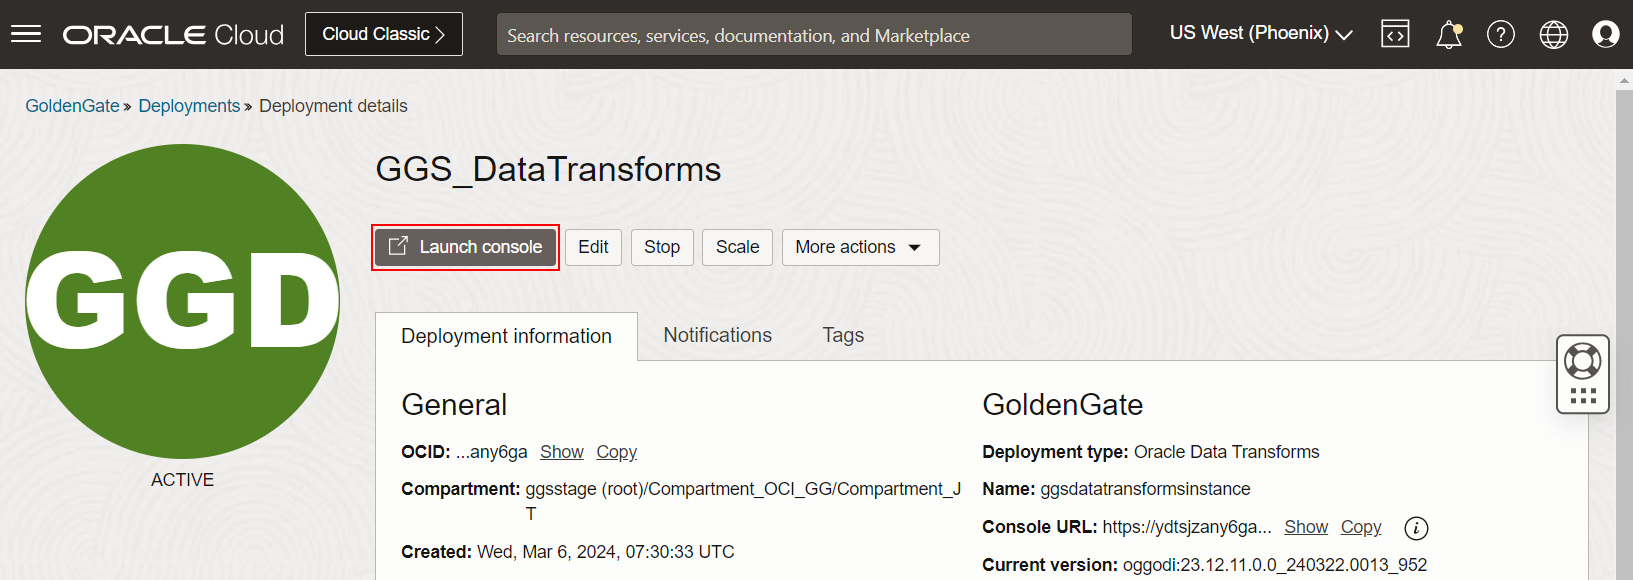Focus the search resources and services field

point(814,35)
